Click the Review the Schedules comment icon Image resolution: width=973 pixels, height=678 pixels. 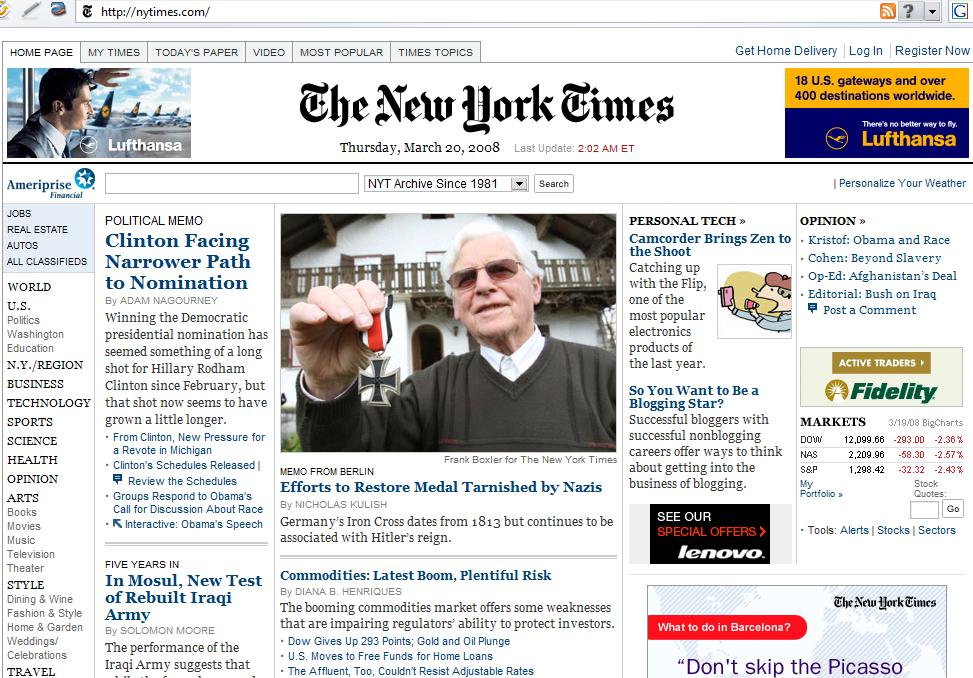point(117,479)
